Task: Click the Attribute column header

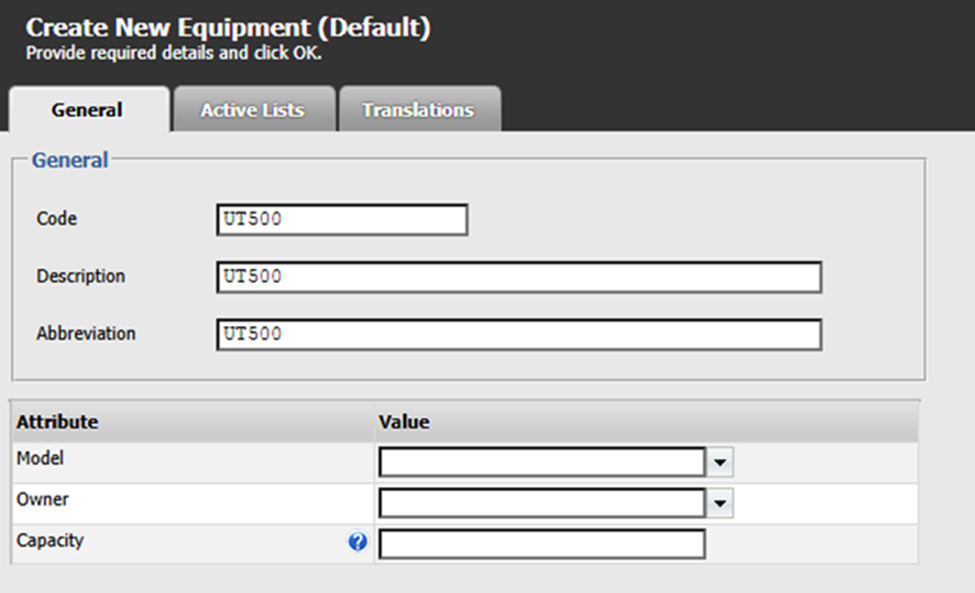Action: pos(57,422)
